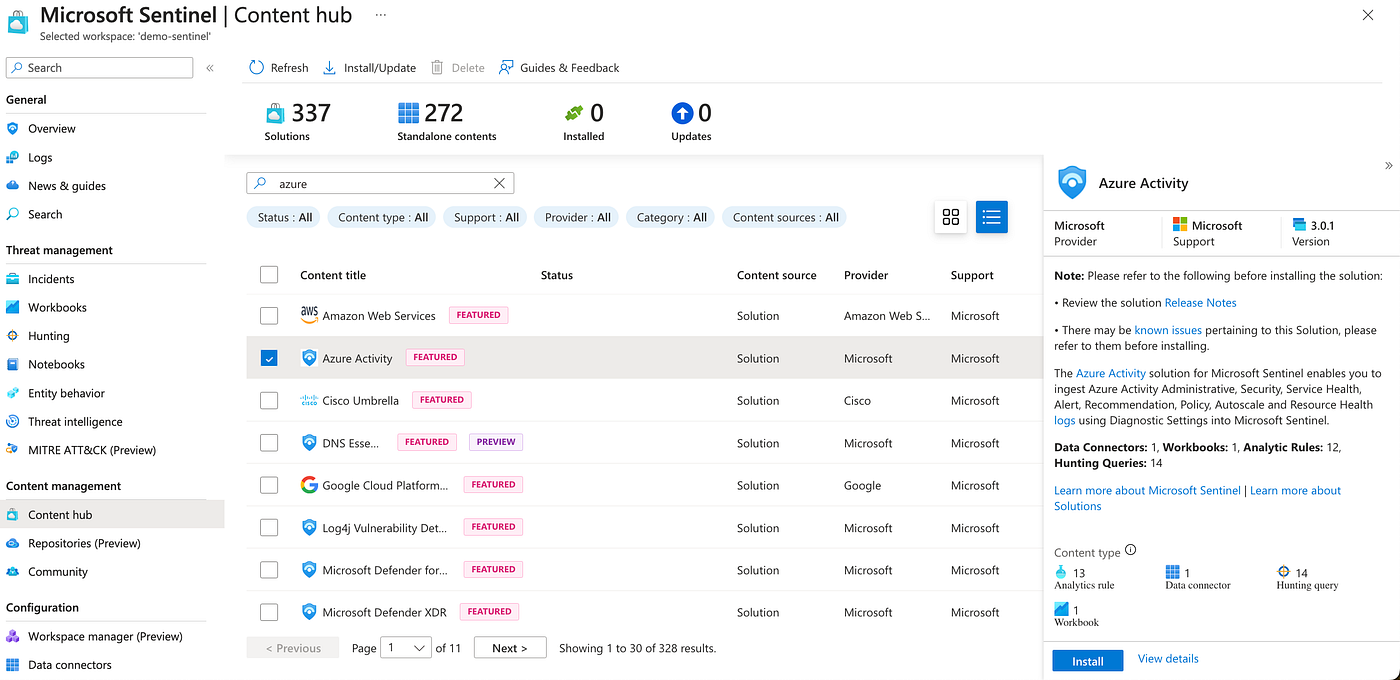Sort by Provider column header
Screen dimensions: 1400x680
point(866,275)
